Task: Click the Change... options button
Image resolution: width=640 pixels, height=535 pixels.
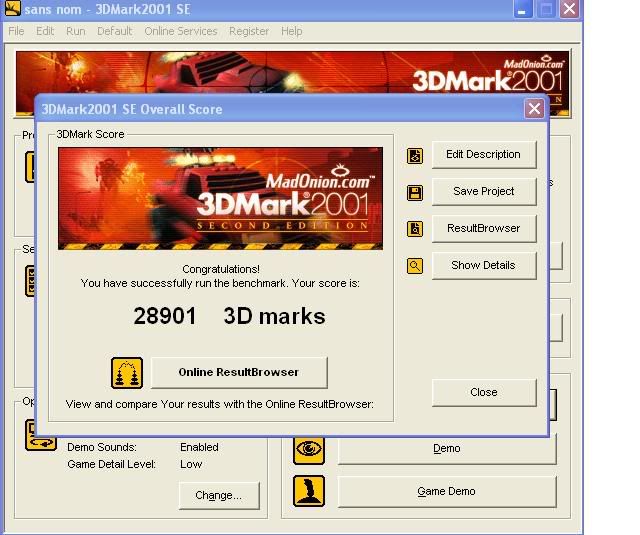Action: (219, 495)
